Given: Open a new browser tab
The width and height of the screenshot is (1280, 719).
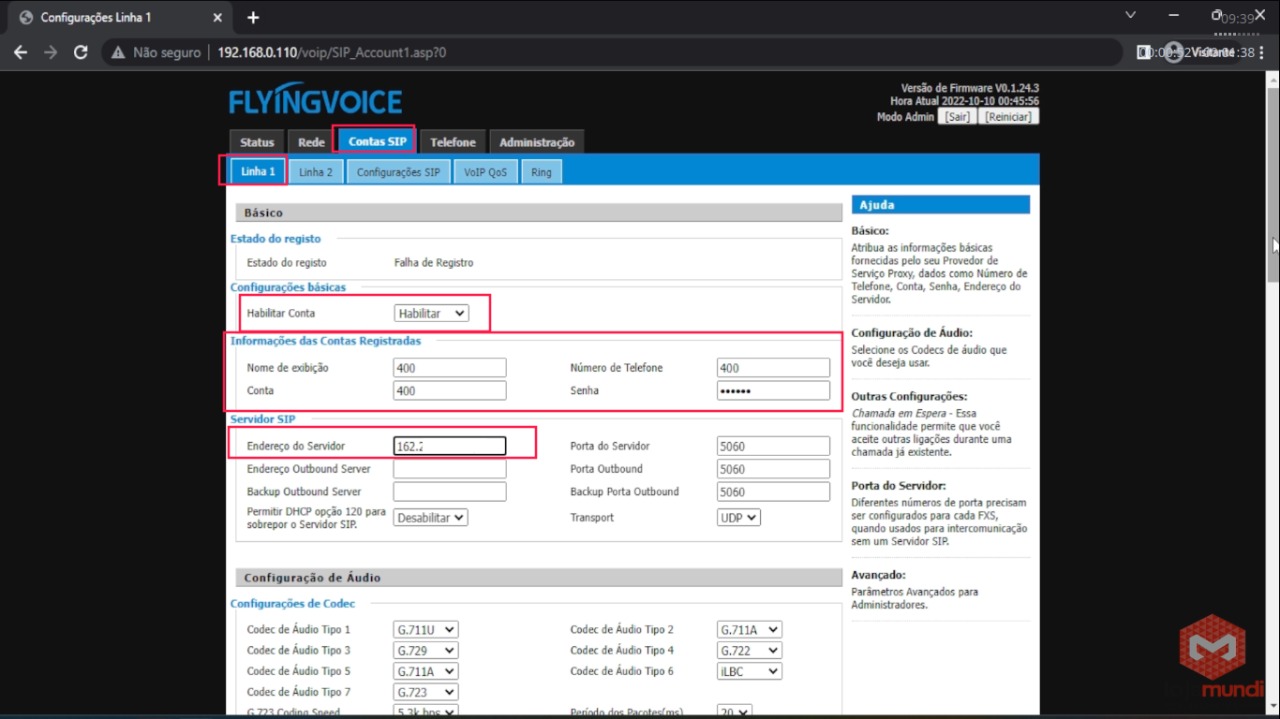Looking at the screenshot, I should tap(253, 18).
